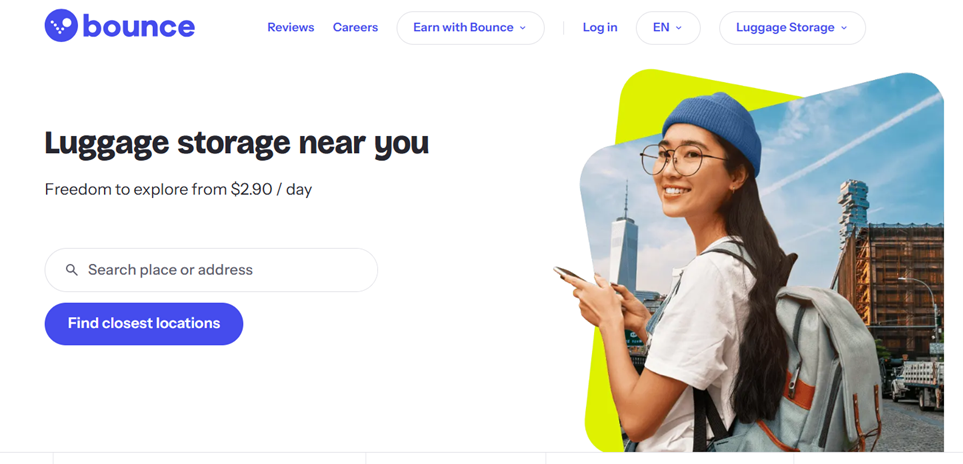The image size is (963, 464).
Task: Click the Log in link
Action: click(x=600, y=28)
